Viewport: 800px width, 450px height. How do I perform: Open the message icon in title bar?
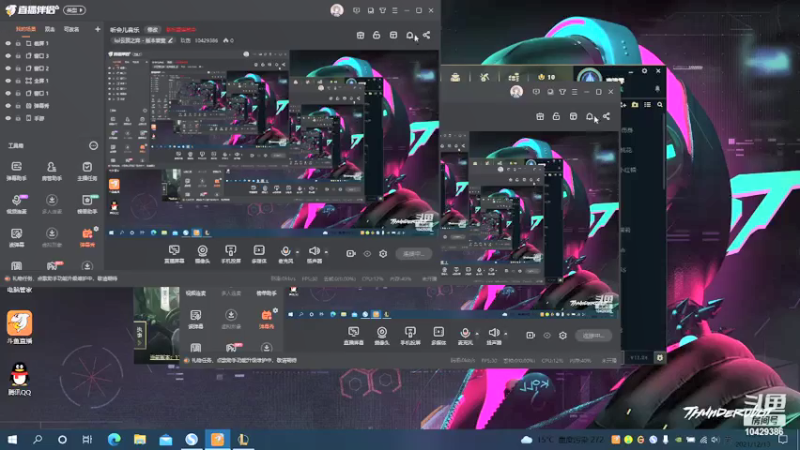(x=357, y=10)
